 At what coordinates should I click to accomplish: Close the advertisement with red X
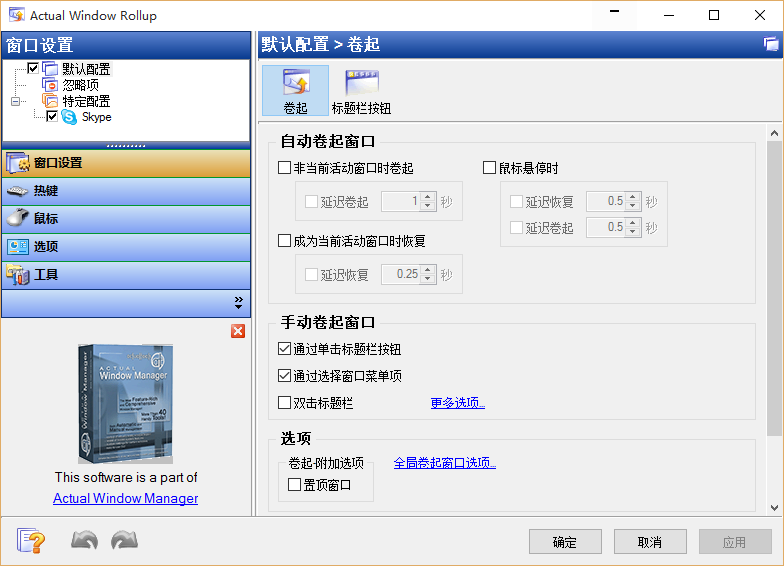tap(238, 331)
